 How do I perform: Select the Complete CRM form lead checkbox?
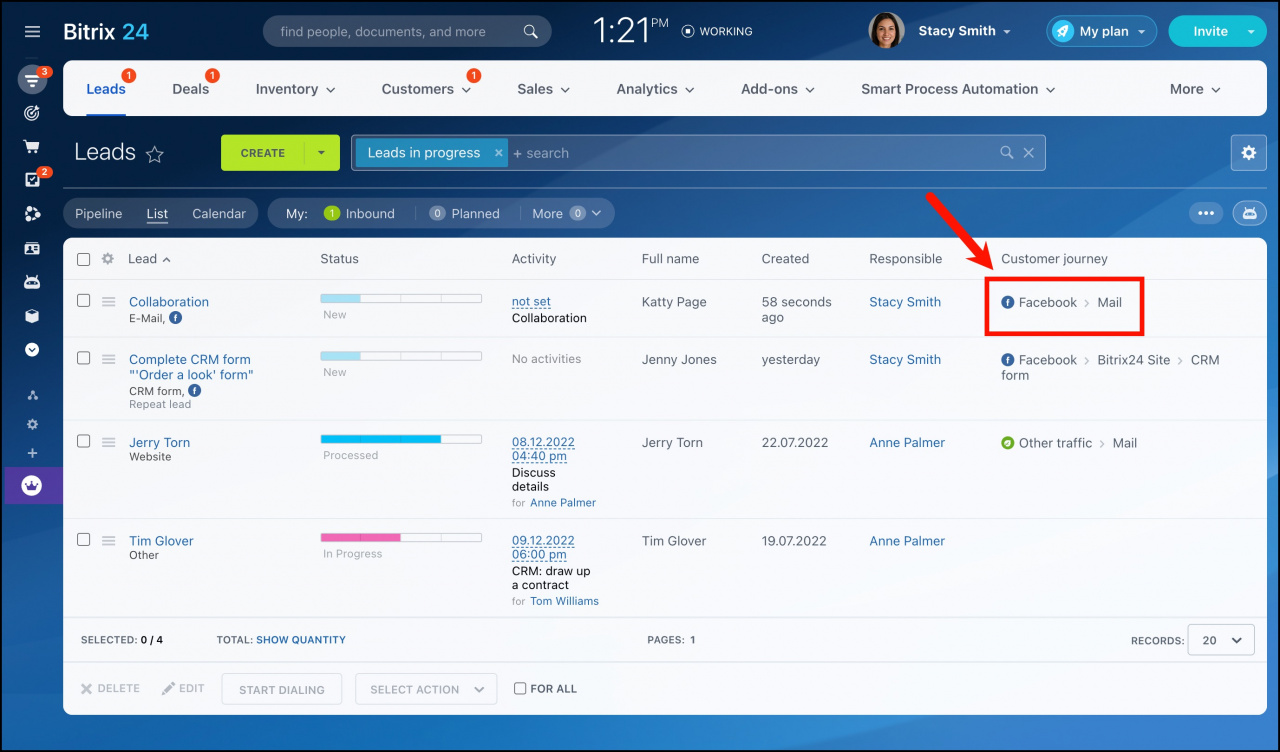[84, 358]
